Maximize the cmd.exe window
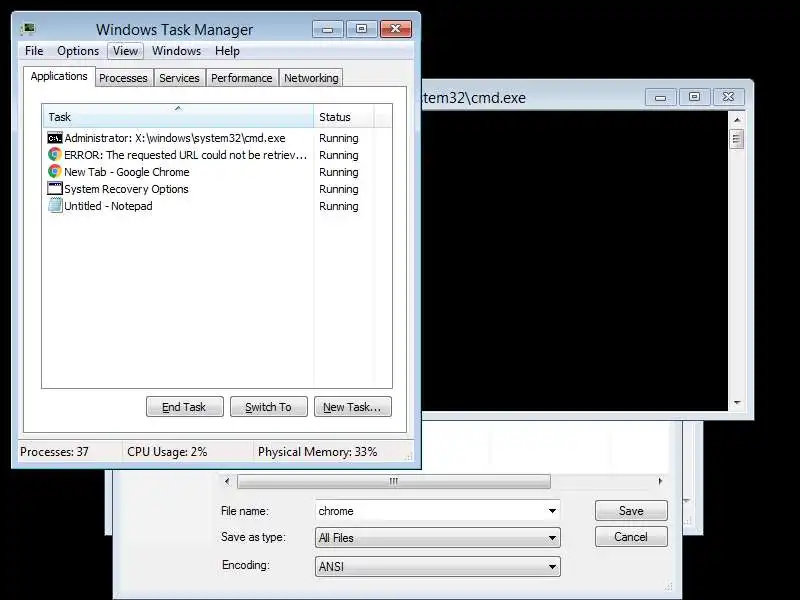800x600 pixels. click(694, 97)
